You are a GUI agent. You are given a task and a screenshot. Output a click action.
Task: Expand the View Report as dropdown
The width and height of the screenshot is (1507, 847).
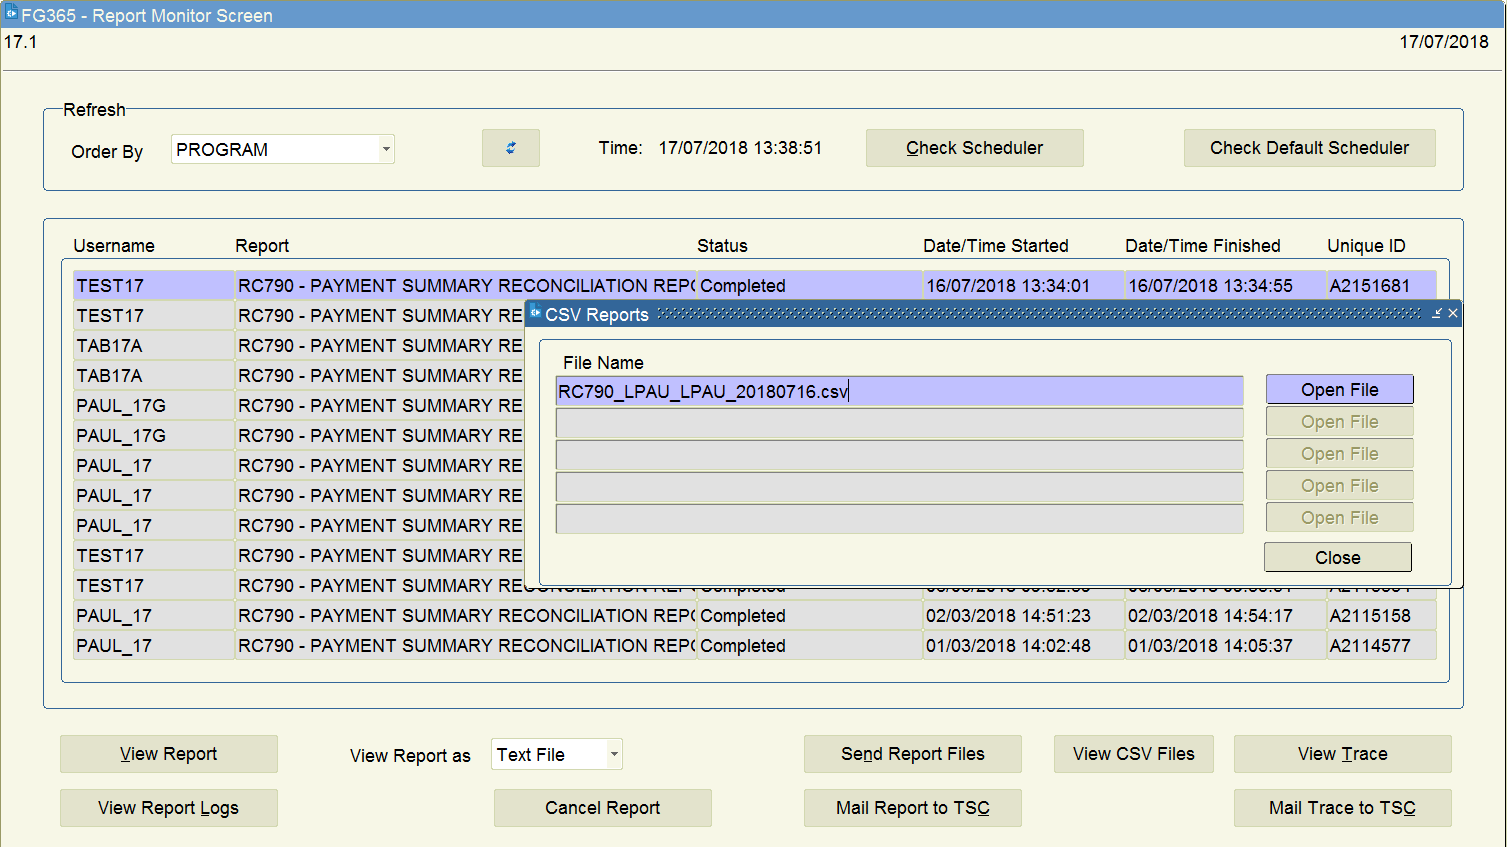click(x=614, y=754)
